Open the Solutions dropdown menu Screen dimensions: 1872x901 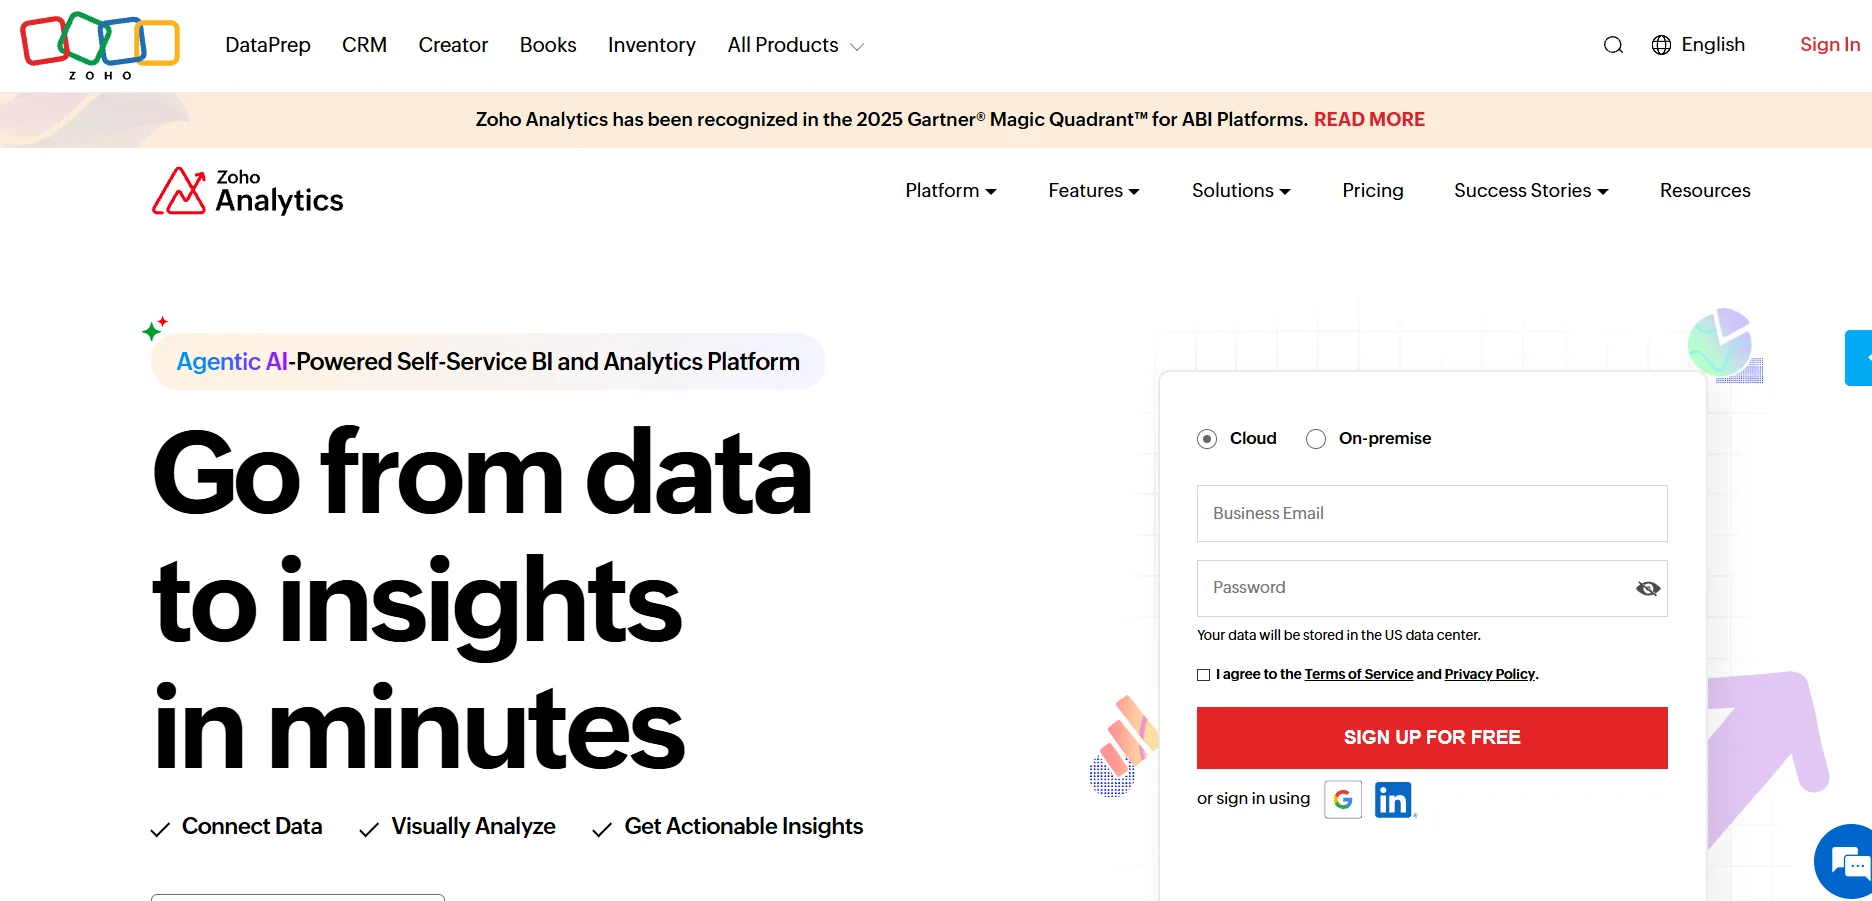click(x=1240, y=190)
